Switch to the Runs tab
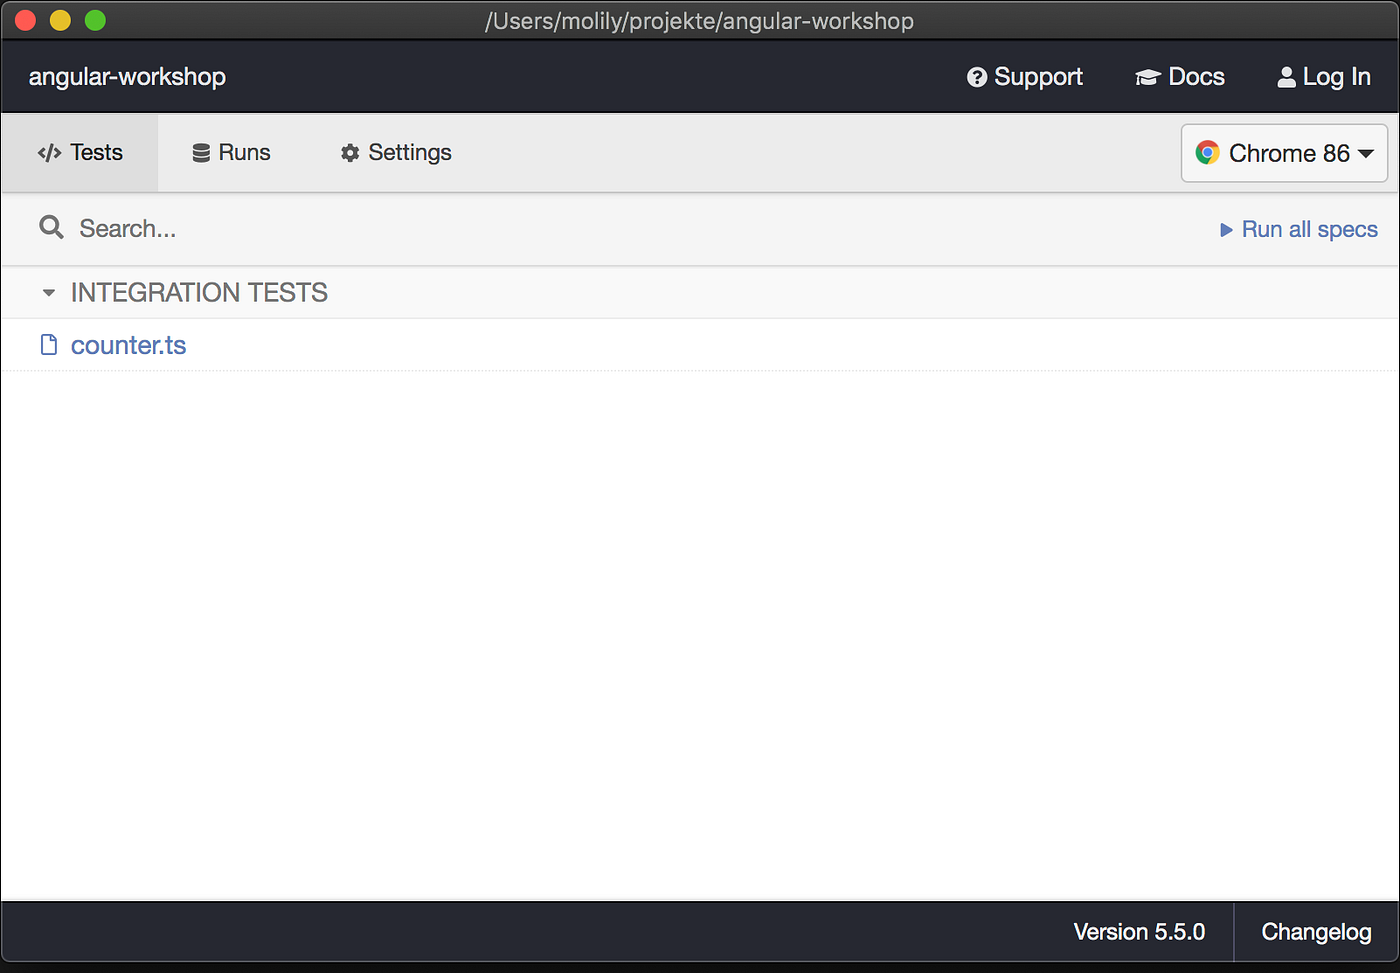Viewport: 1400px width, 973px height. click(x=231, y=152)
